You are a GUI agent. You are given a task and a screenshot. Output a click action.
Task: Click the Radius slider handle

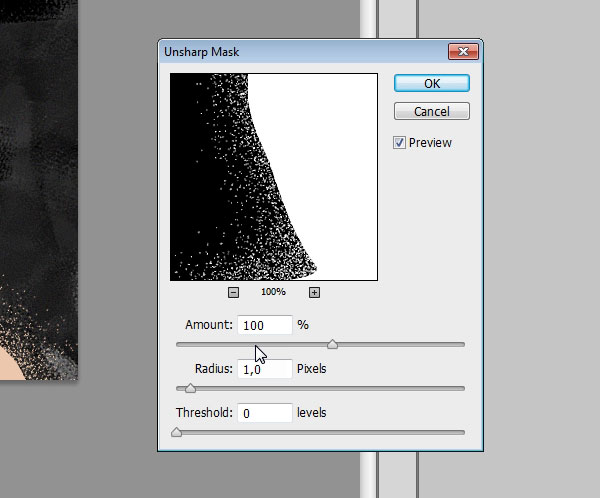pyautogui.click(x=190, y=388)
